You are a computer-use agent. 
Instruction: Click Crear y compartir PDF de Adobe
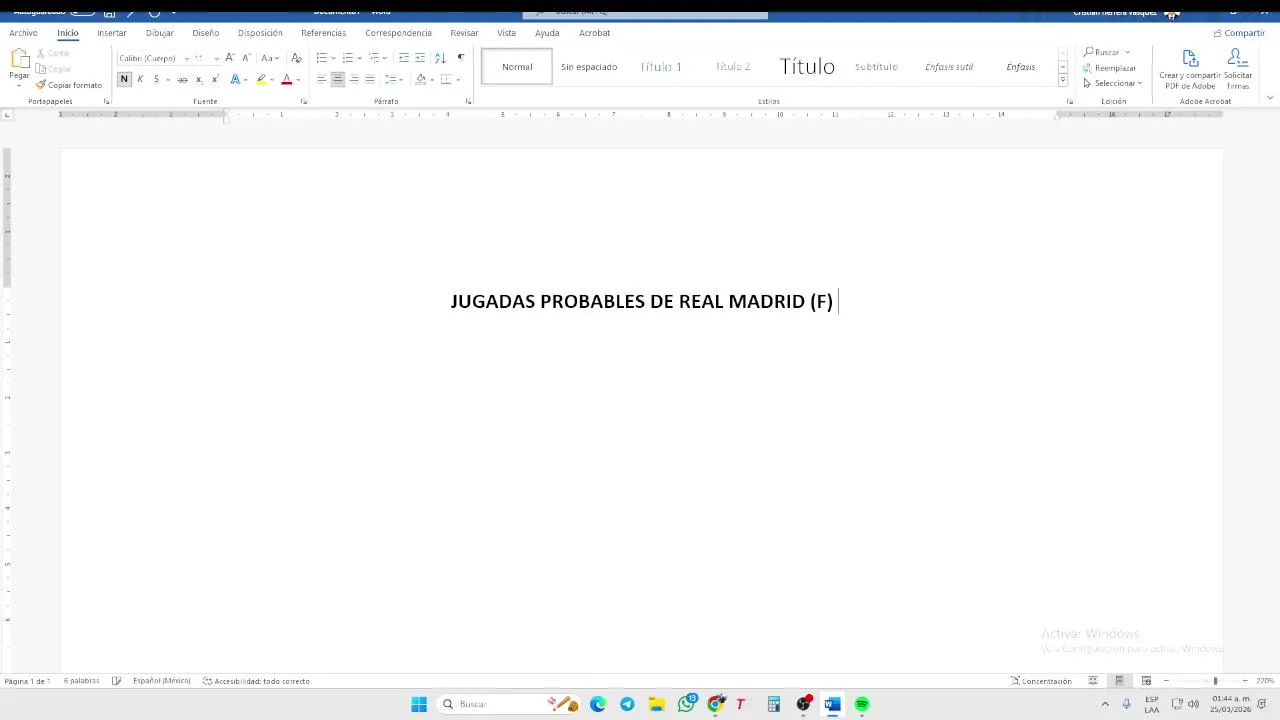(1190, 70)
